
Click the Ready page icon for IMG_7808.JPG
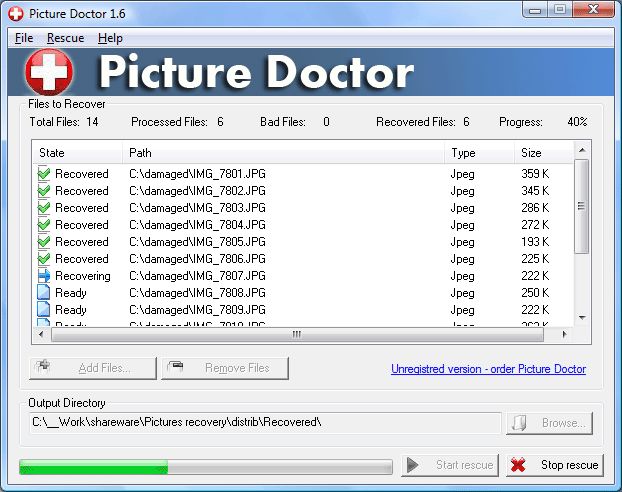tap(44, 293)
